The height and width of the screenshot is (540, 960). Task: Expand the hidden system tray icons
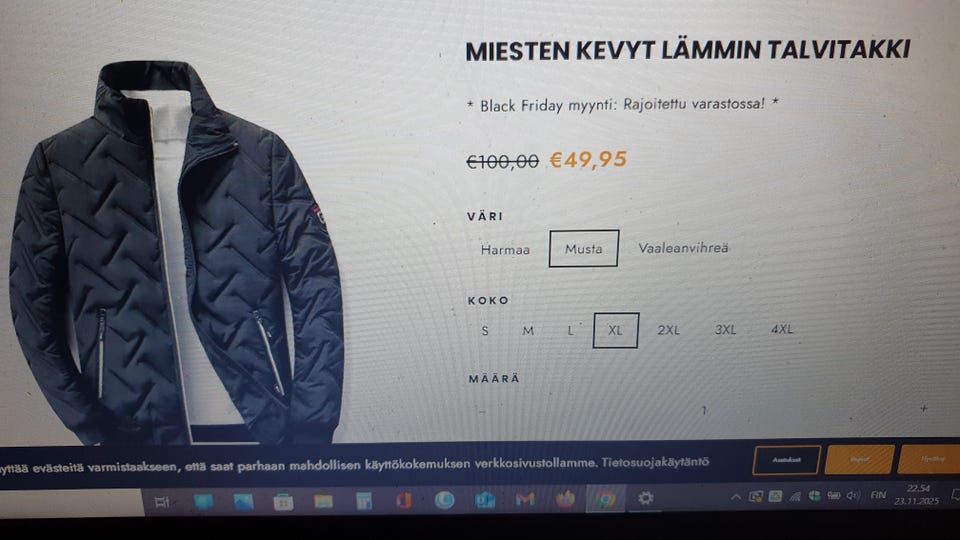point(736,497)
